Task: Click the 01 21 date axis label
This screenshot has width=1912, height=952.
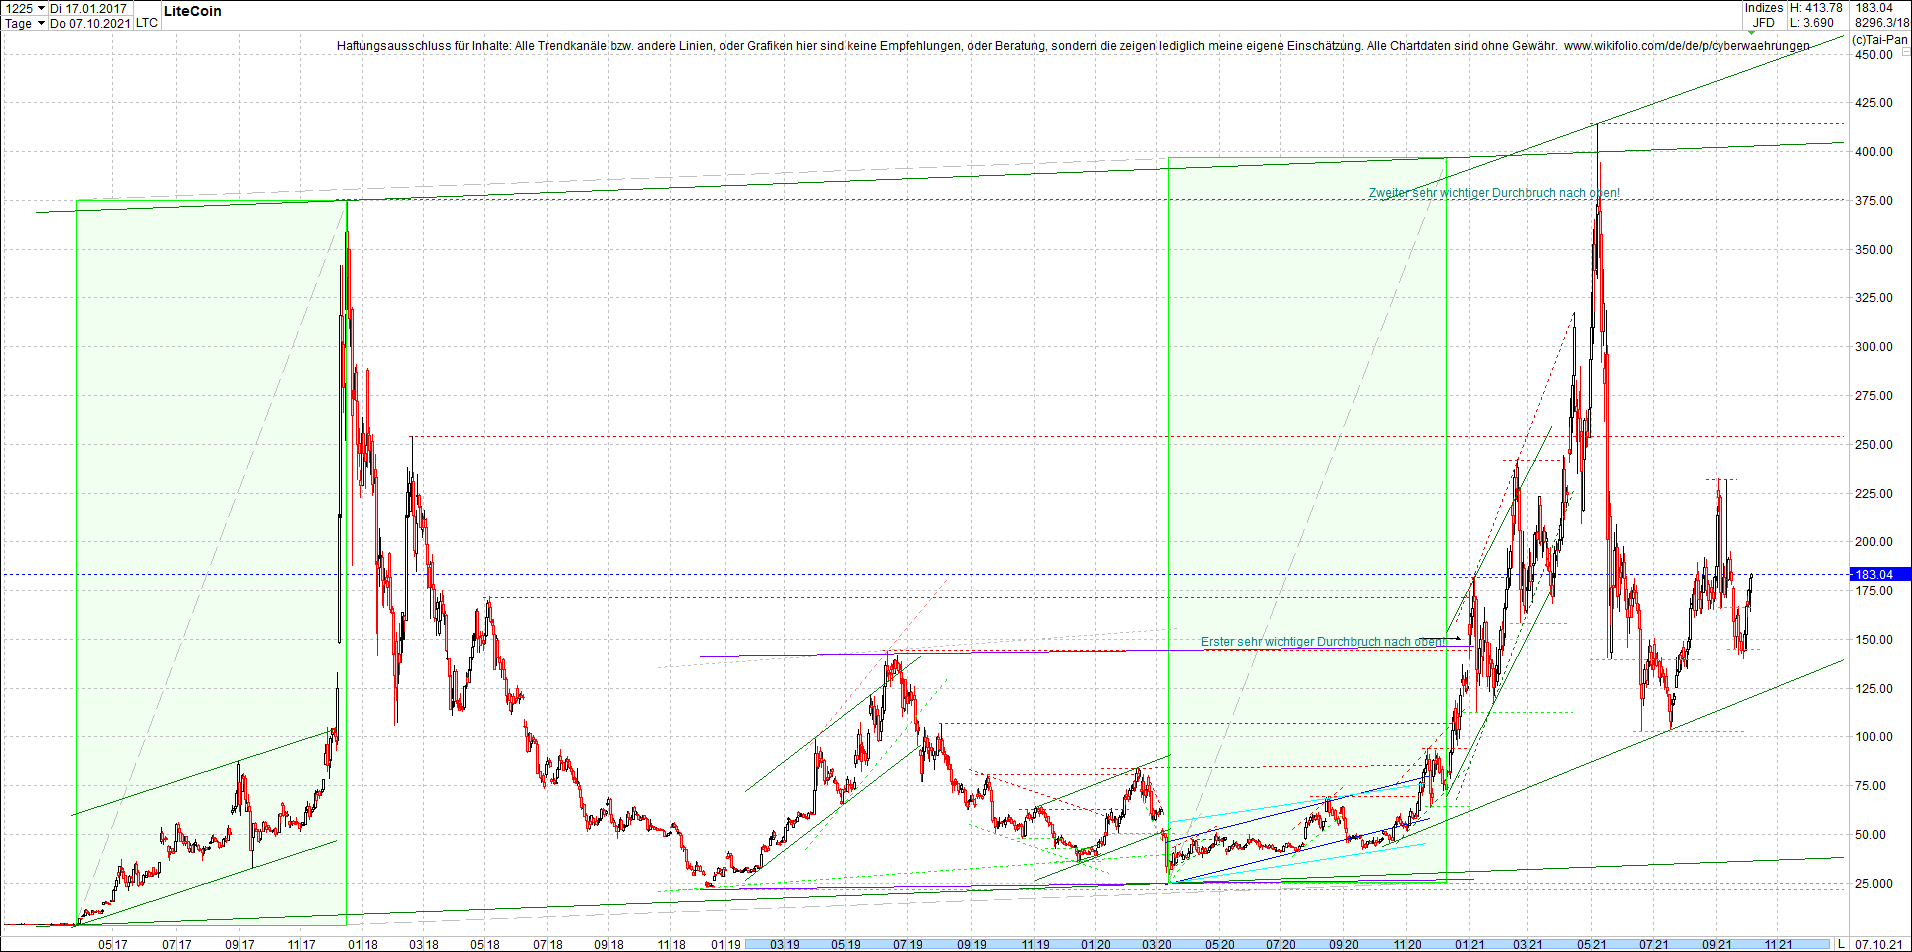Action: [x=1469, y=944]
